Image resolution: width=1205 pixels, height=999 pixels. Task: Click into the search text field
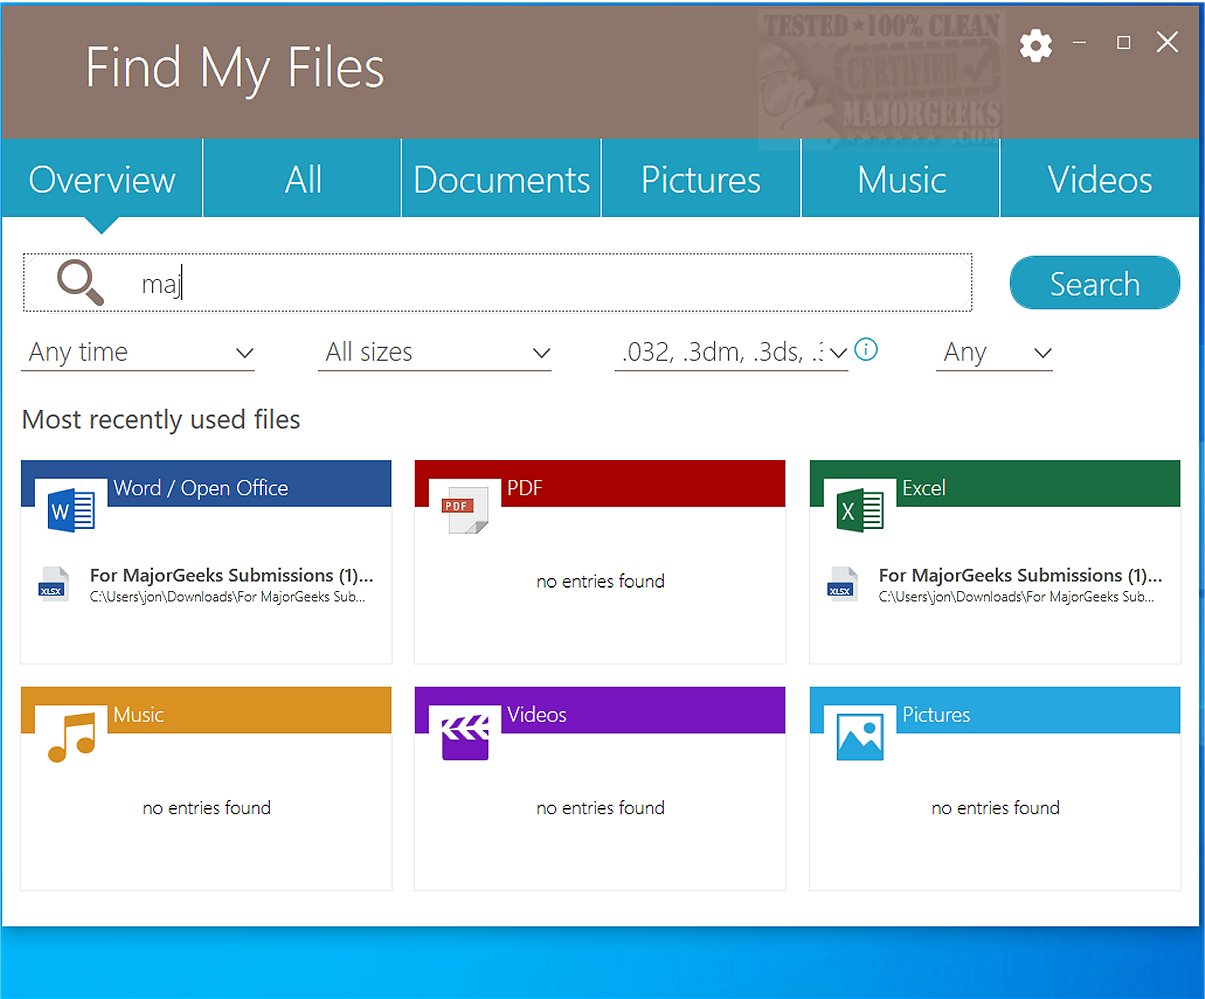click(x=550, y=284)
